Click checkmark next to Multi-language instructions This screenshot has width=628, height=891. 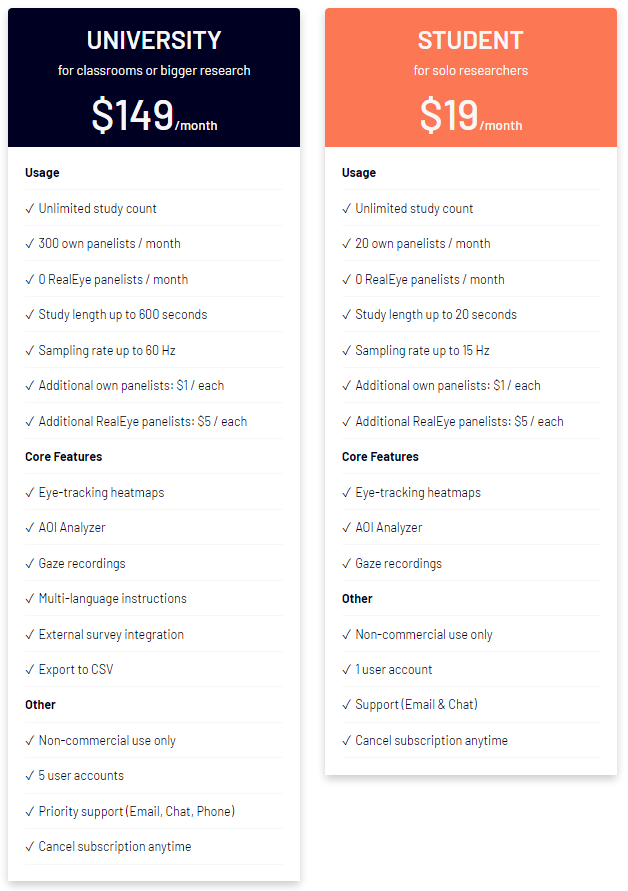30,599
